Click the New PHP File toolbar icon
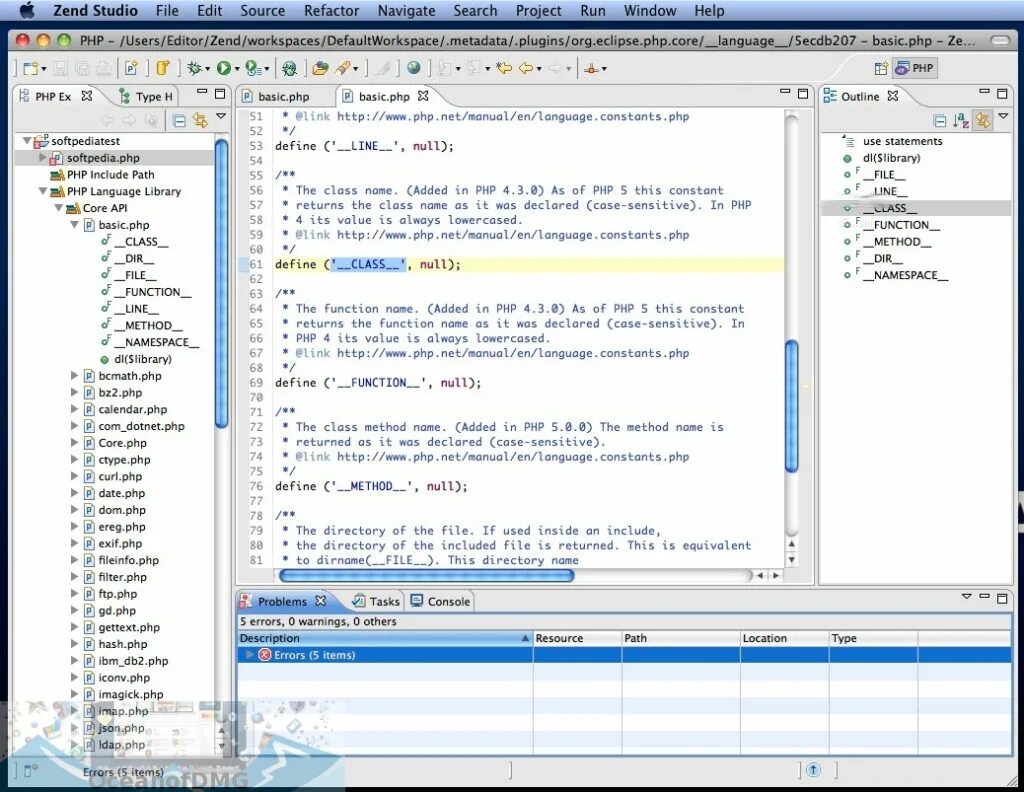Screen dimensions: 1024x792 pos(131,68)
